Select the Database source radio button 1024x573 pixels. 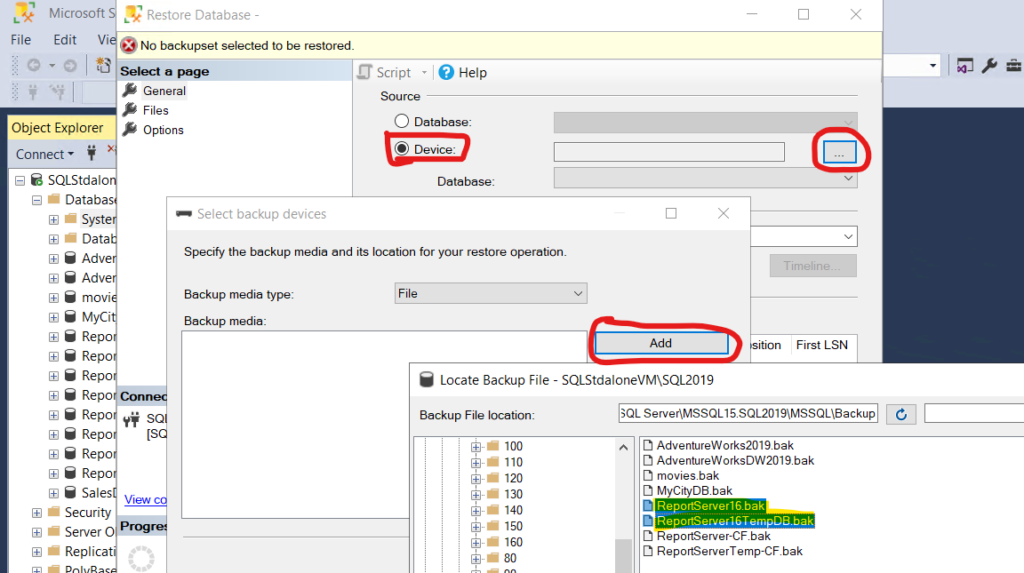coord(402,121)
